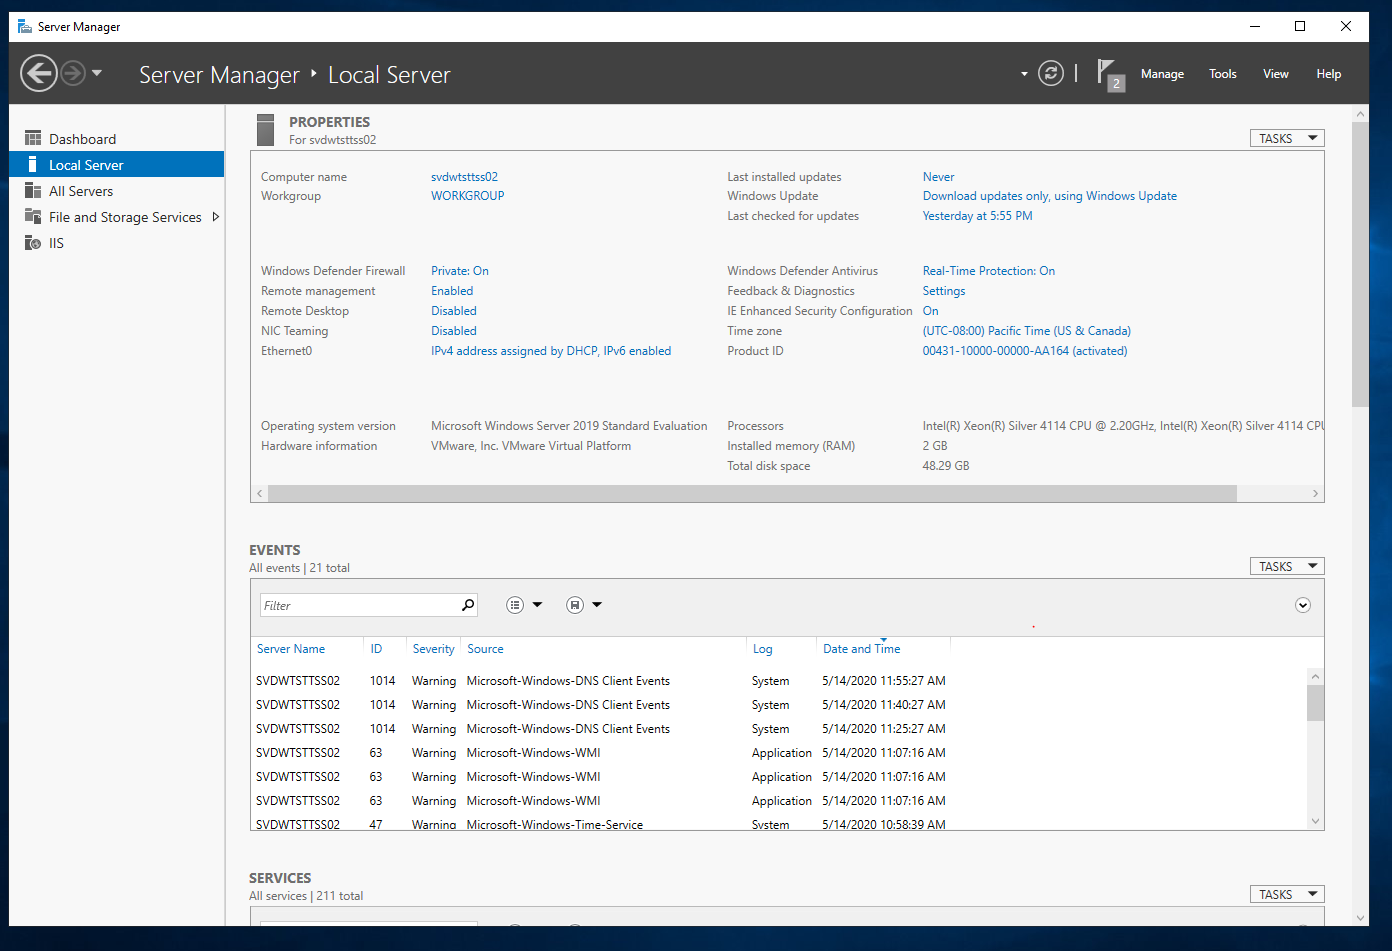Click the Properties horizontal scrollbar thumb
The width and height of the screenshot is (1392, 951).
tap(752, 494)
